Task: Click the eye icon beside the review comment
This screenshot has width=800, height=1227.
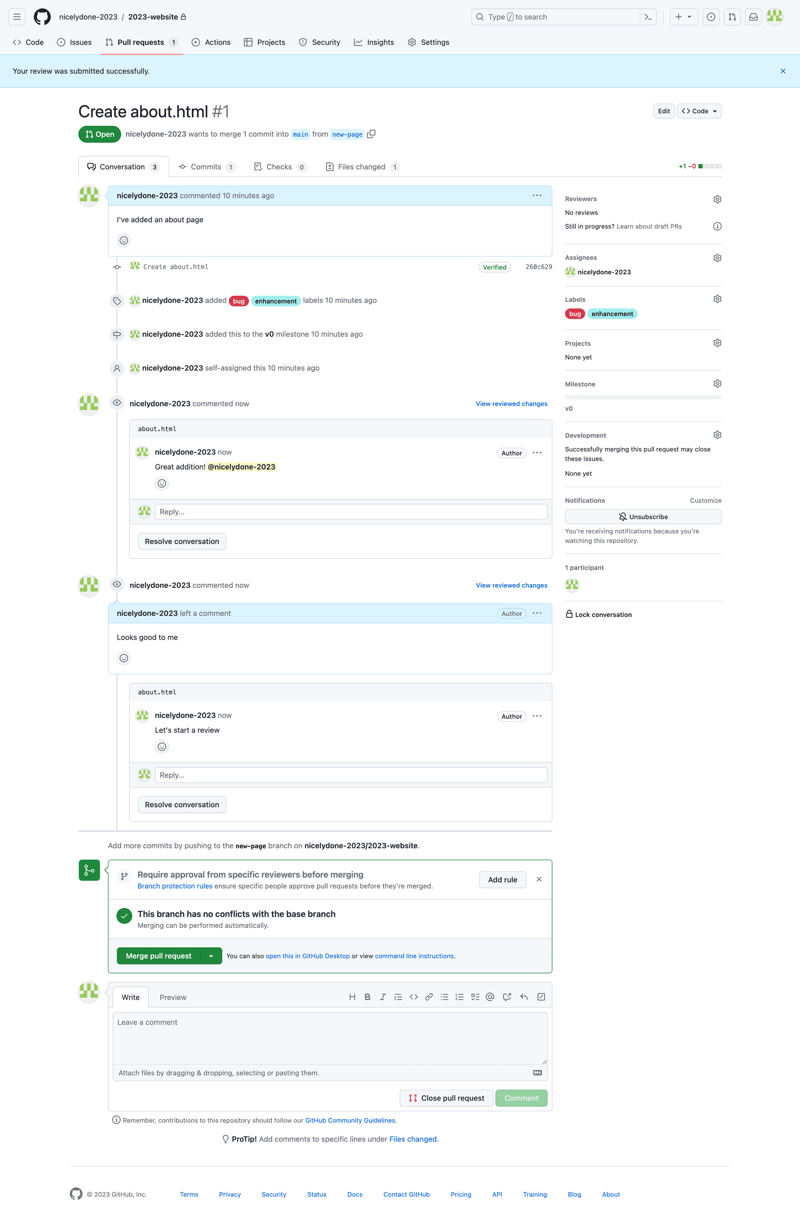Action: [x=117, y=403]
